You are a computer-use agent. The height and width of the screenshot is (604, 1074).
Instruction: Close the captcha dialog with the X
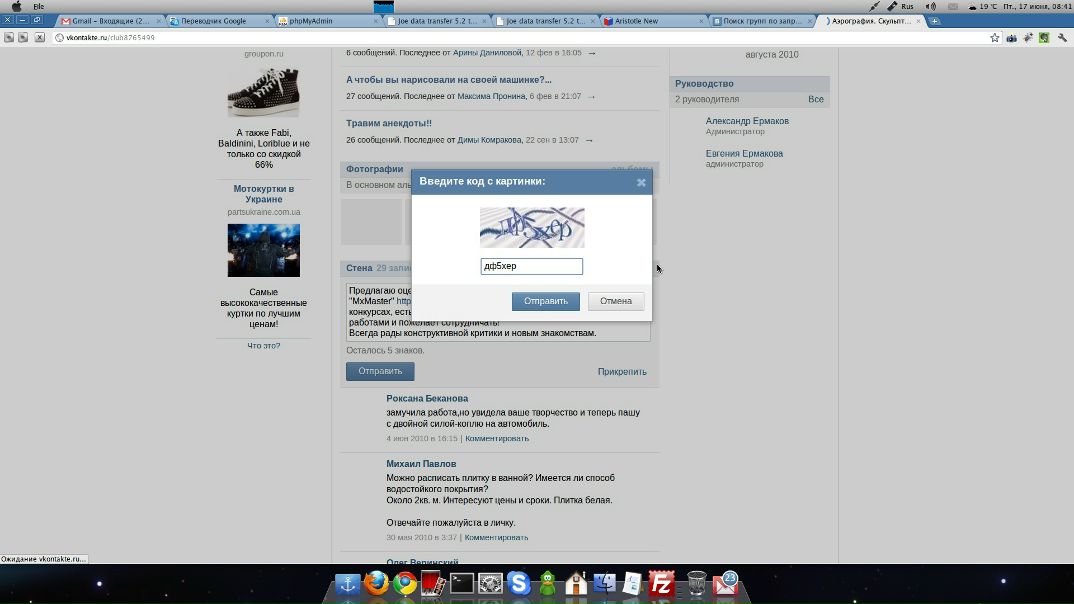[641, 182]
